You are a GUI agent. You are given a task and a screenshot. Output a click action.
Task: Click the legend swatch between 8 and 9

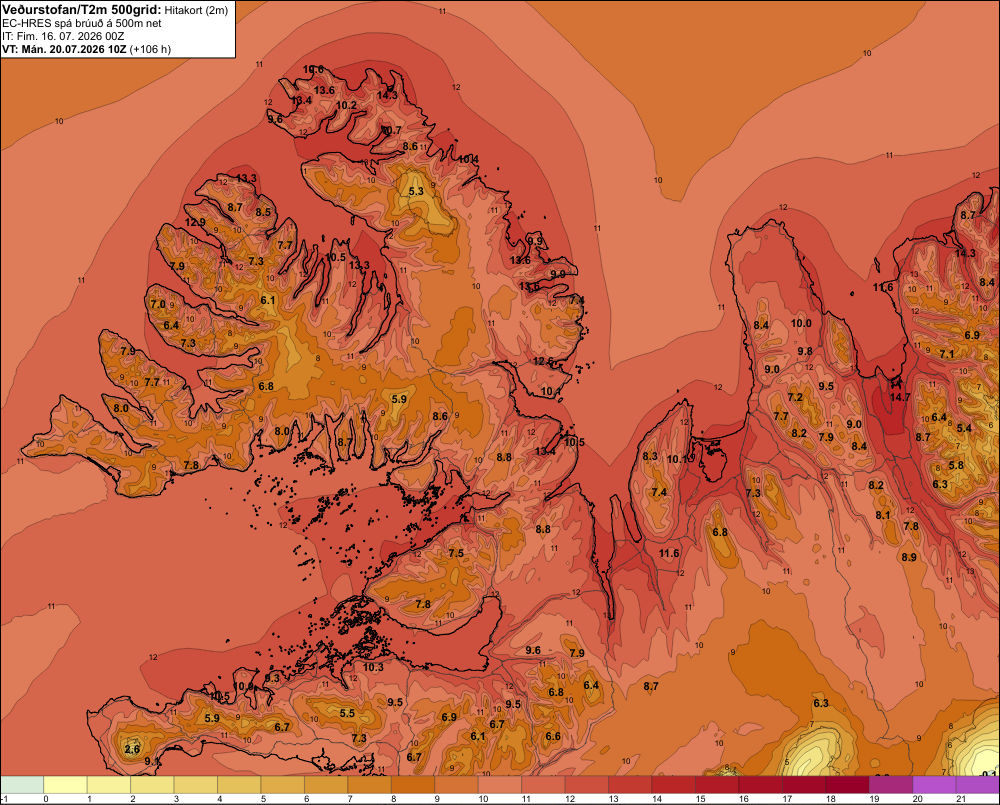(413, 784)
